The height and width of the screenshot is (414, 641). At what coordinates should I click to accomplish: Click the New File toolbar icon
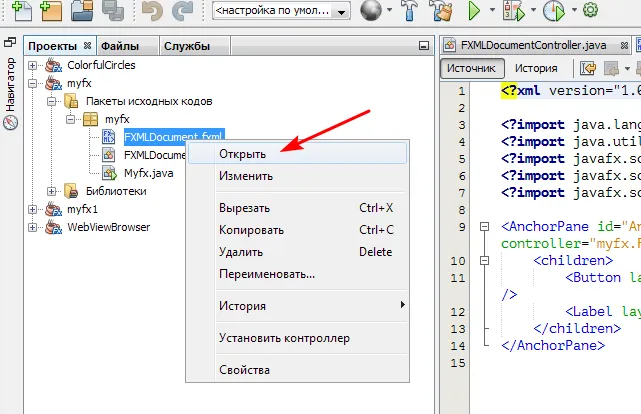pos(21,11)
